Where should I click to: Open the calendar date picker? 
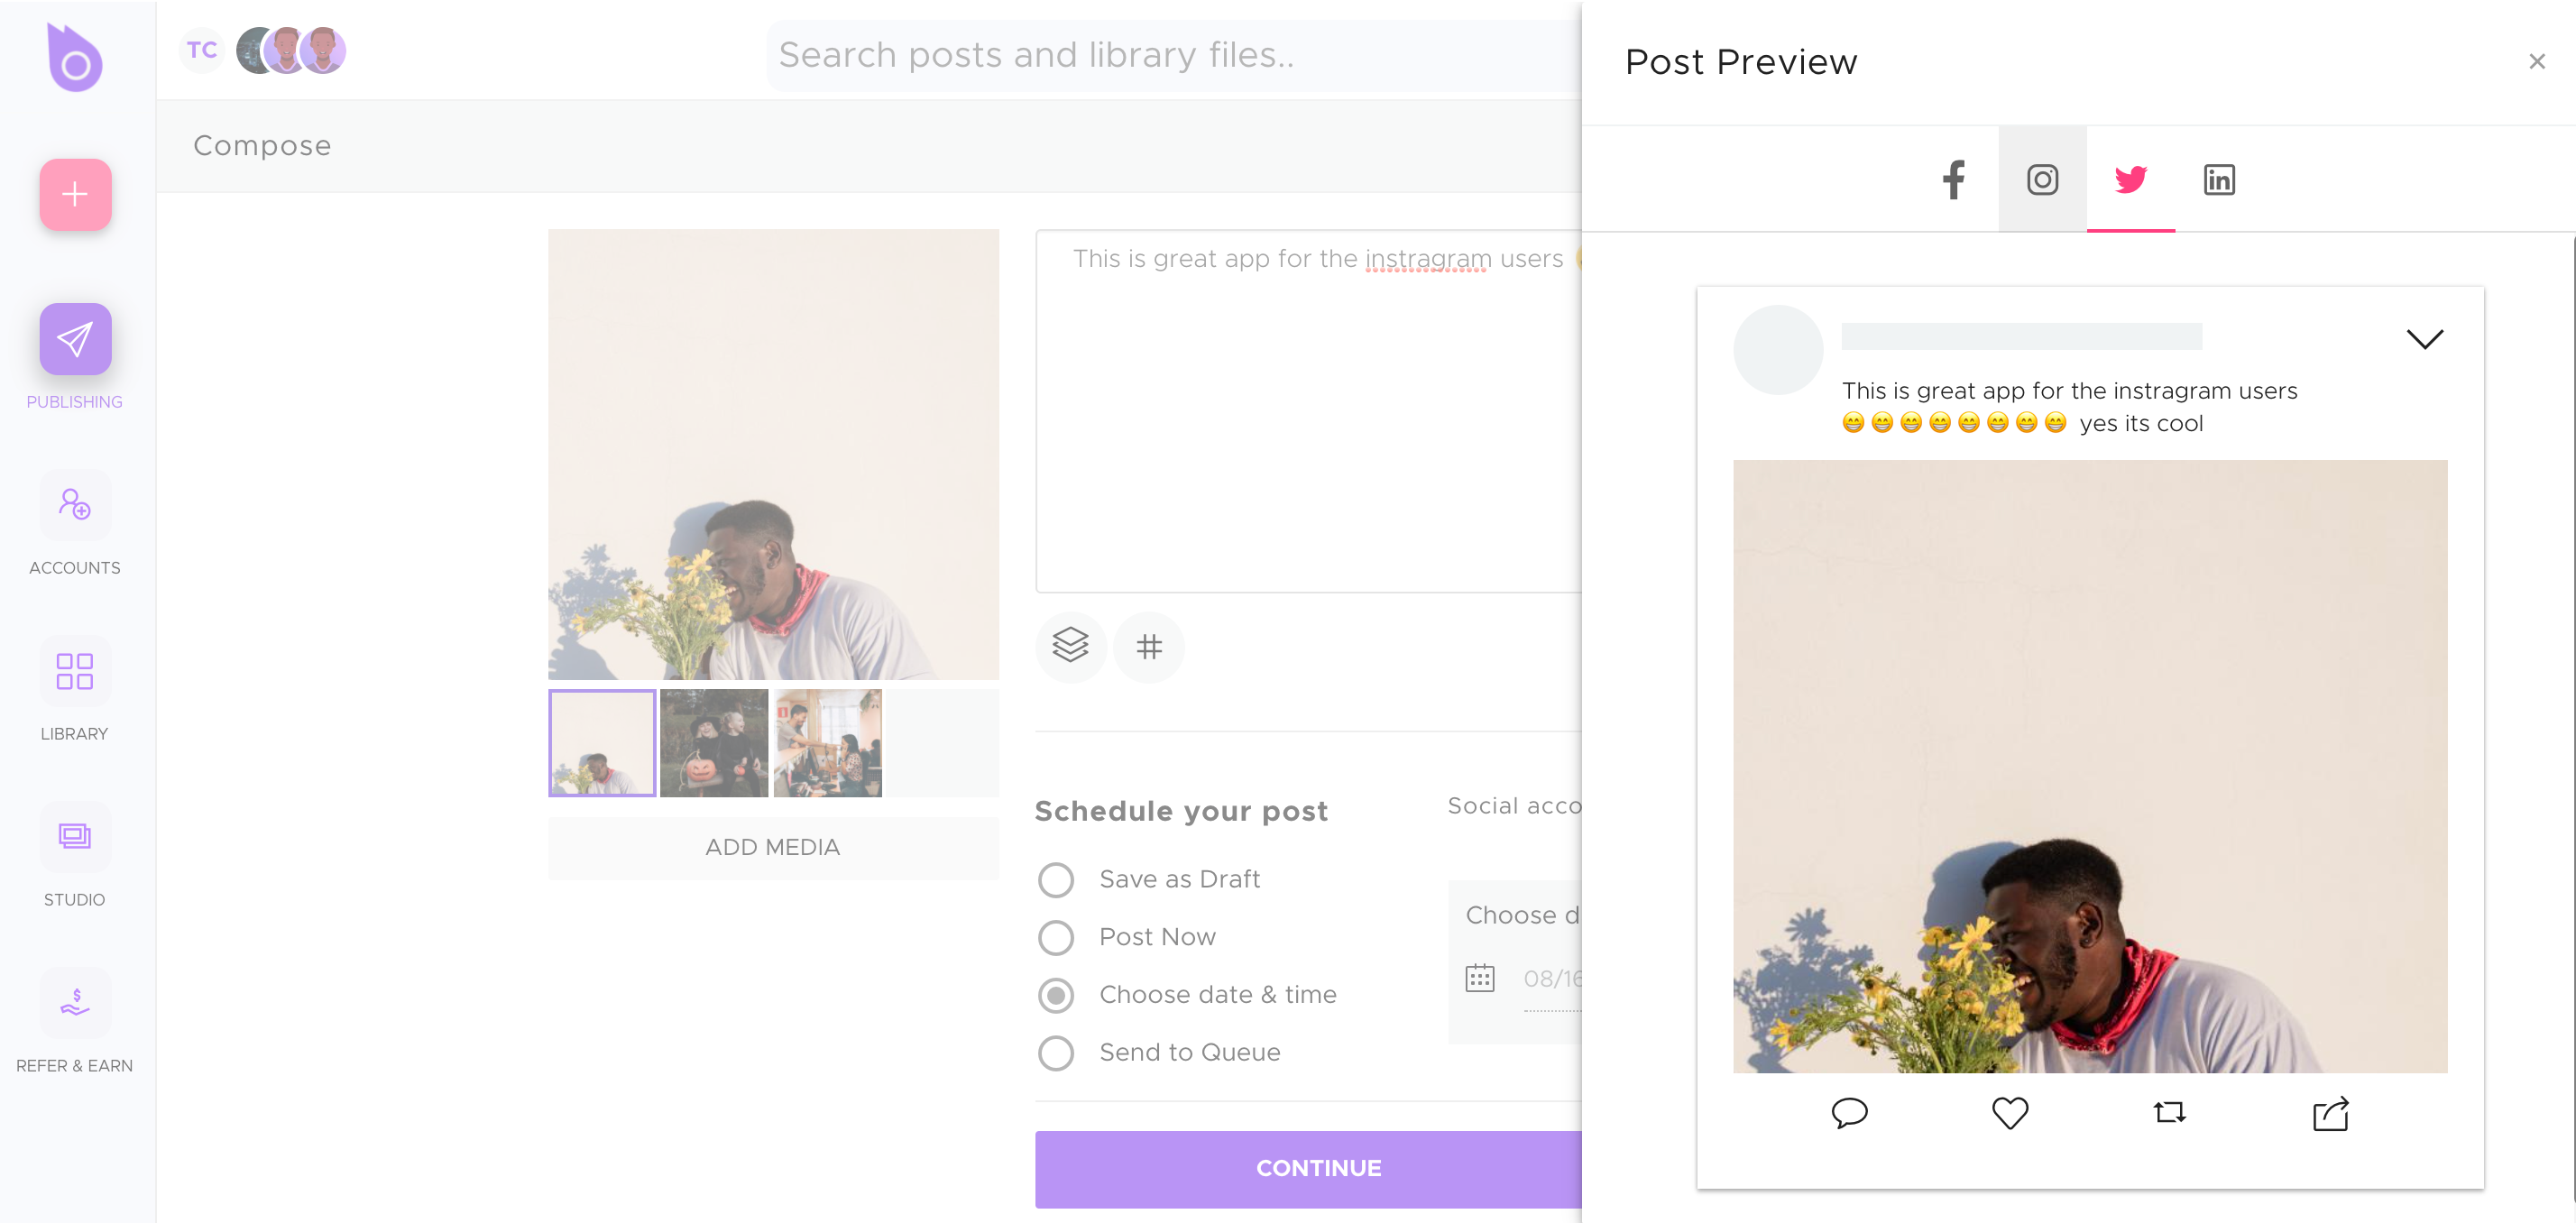1482,978
